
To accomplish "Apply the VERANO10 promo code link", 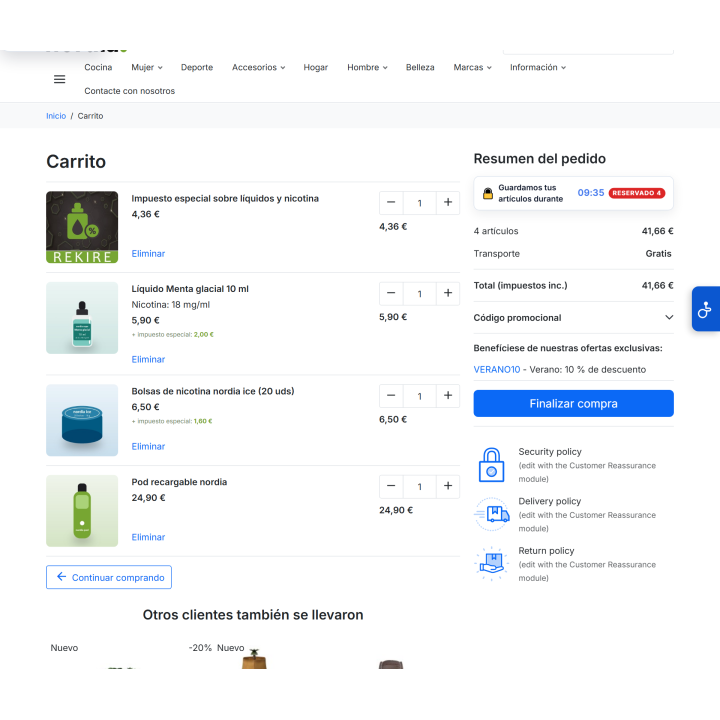I will tap(497, 370).
